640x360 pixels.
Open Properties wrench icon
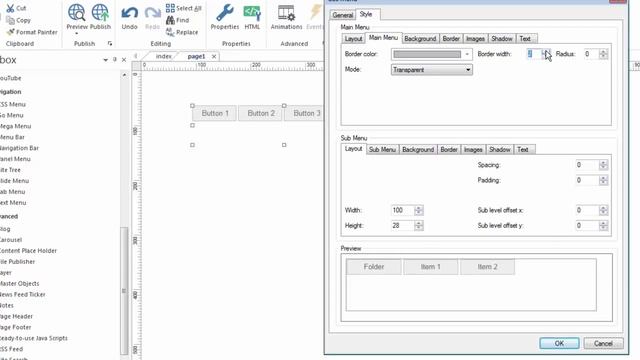coord(224,12)
